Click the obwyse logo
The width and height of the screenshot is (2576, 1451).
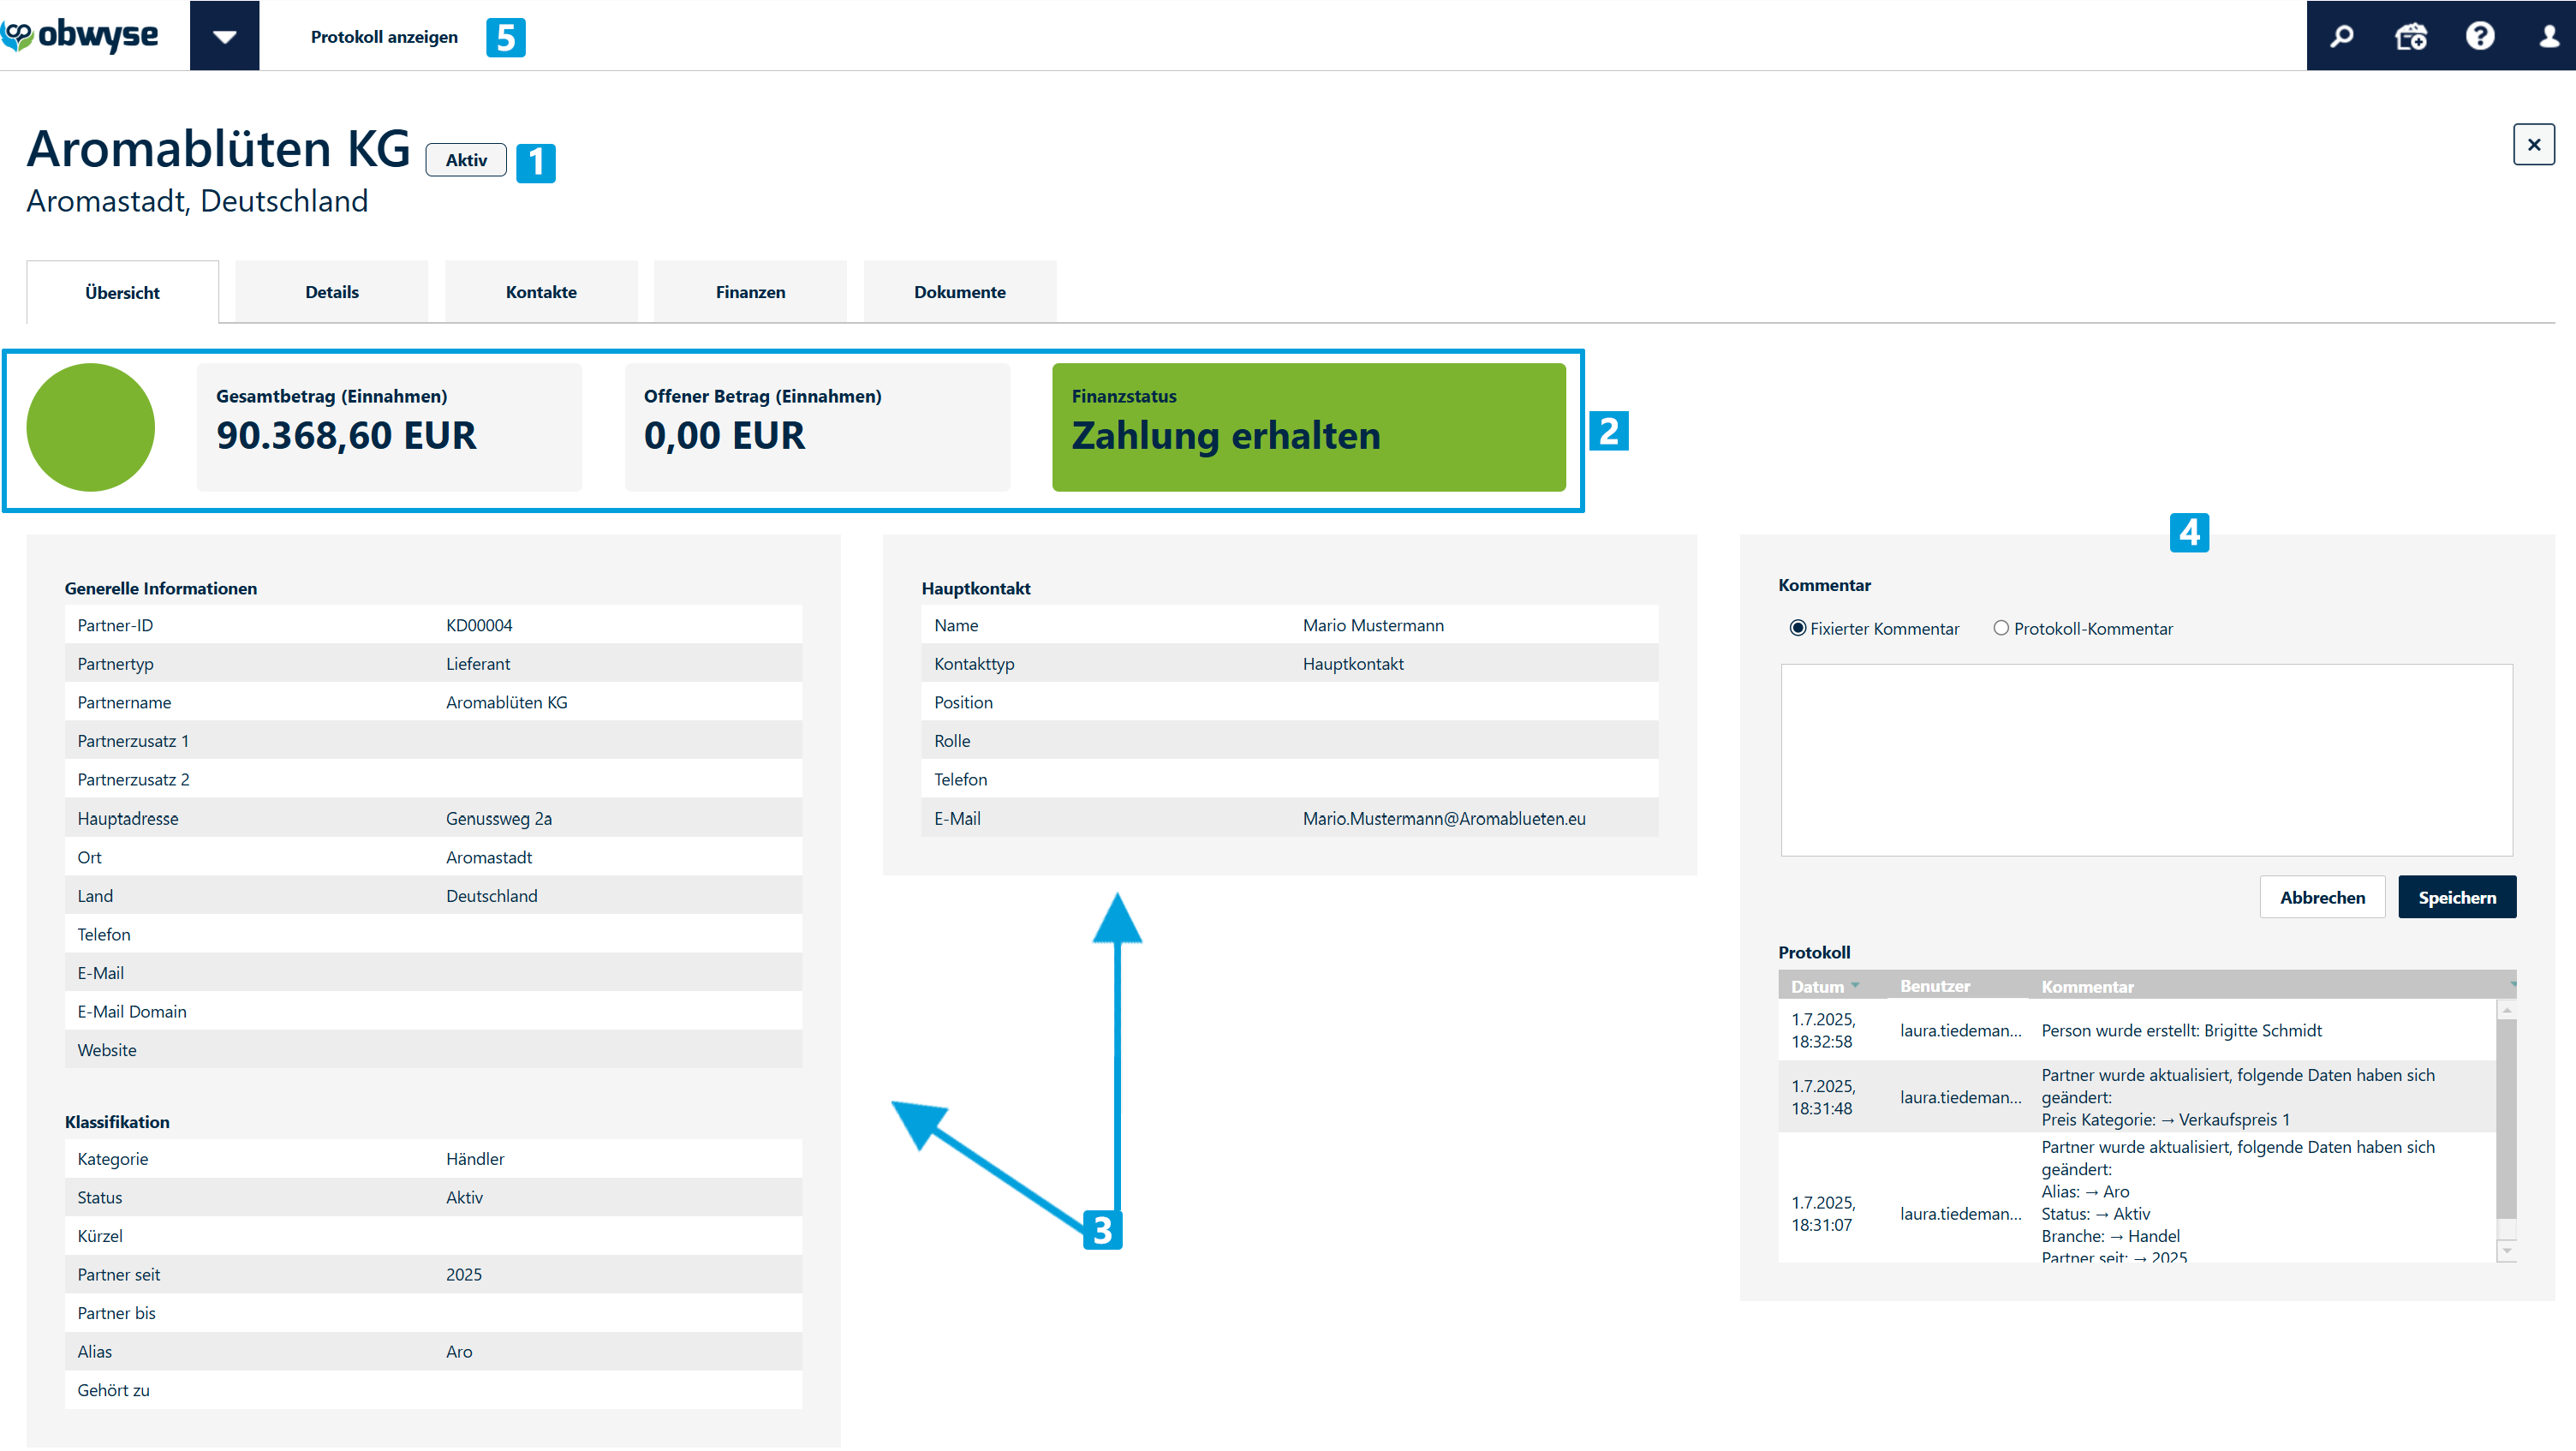point(80,35)
